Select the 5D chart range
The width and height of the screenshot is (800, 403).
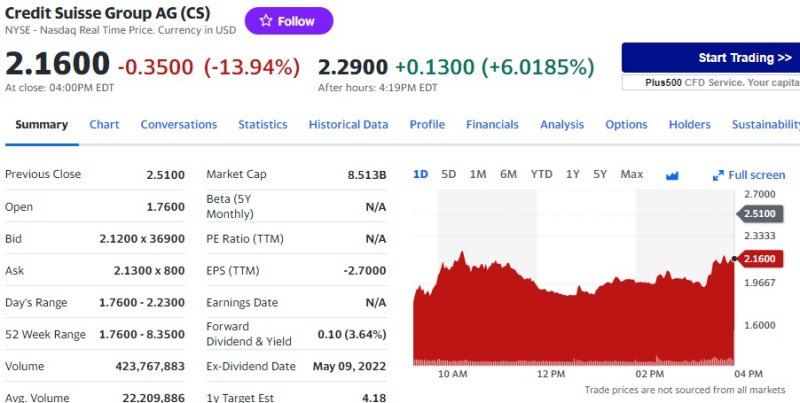(x=449, y=174)
